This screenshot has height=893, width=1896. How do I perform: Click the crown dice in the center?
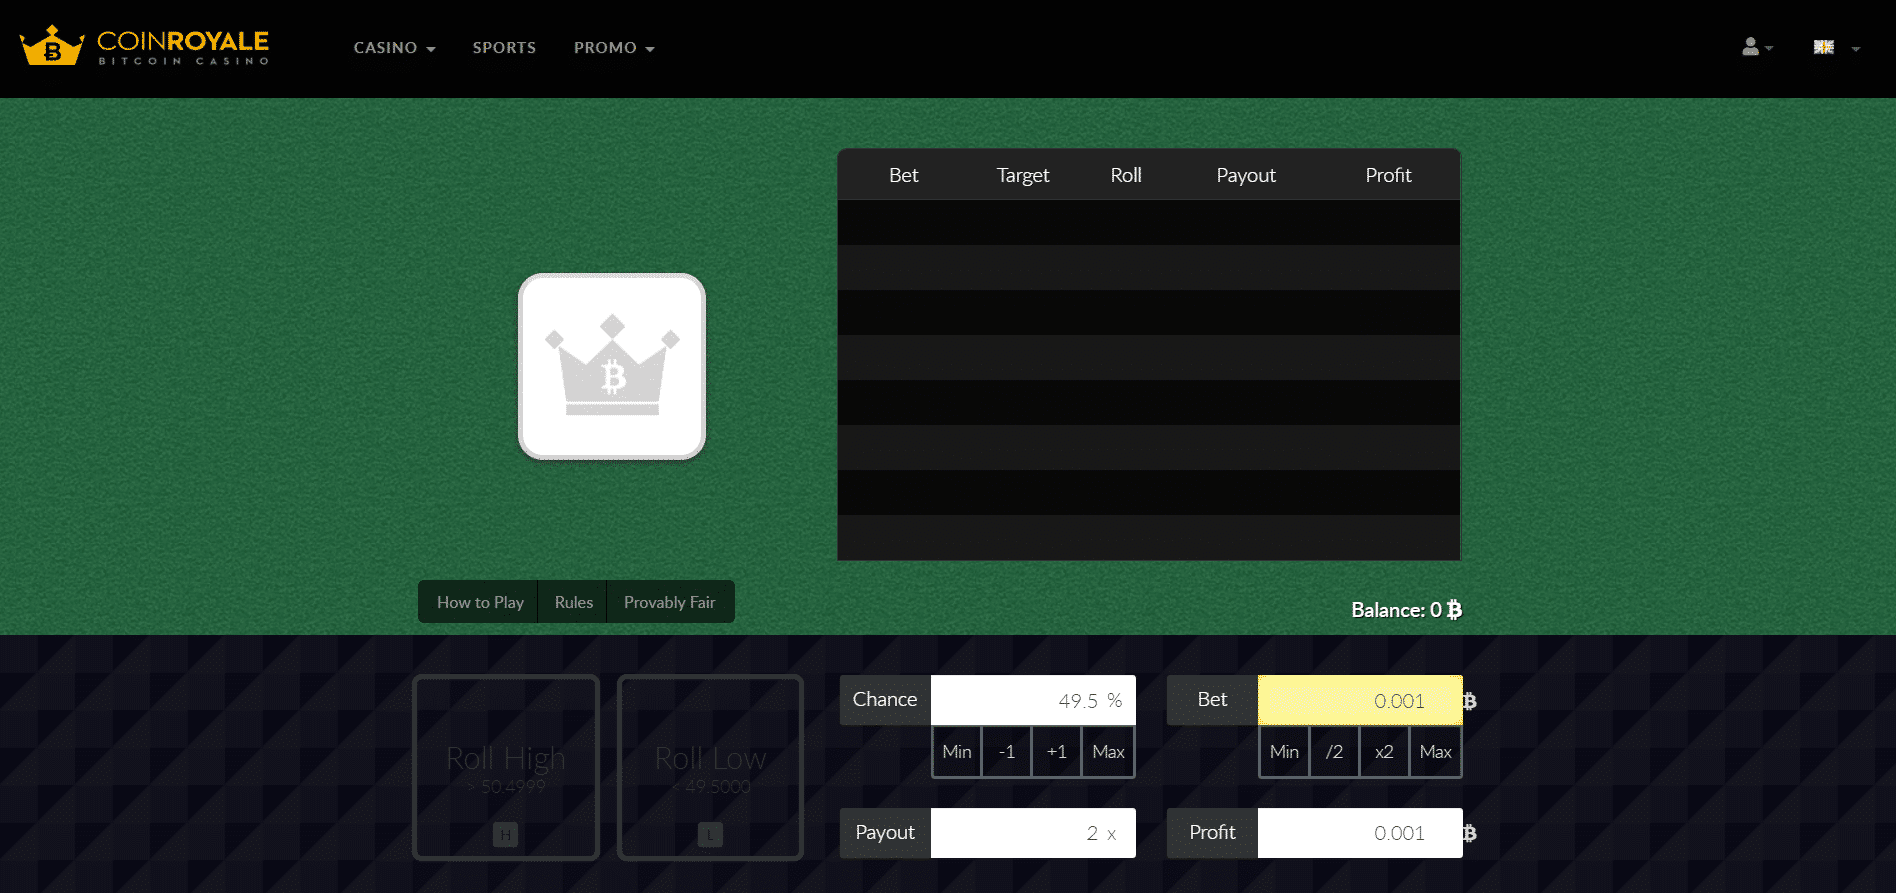[x=612, y=367]
